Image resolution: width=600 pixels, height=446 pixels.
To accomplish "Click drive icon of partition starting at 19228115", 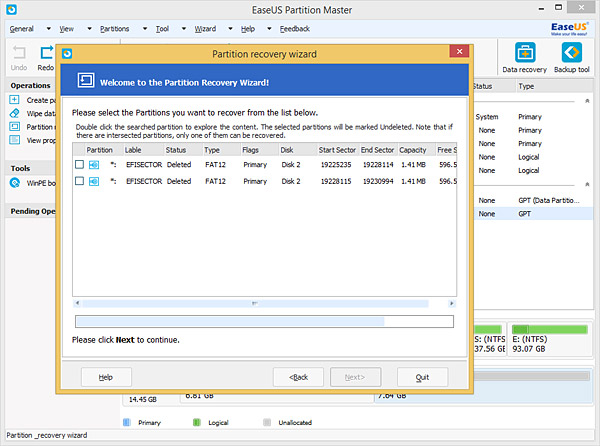I will click(94, 181).
